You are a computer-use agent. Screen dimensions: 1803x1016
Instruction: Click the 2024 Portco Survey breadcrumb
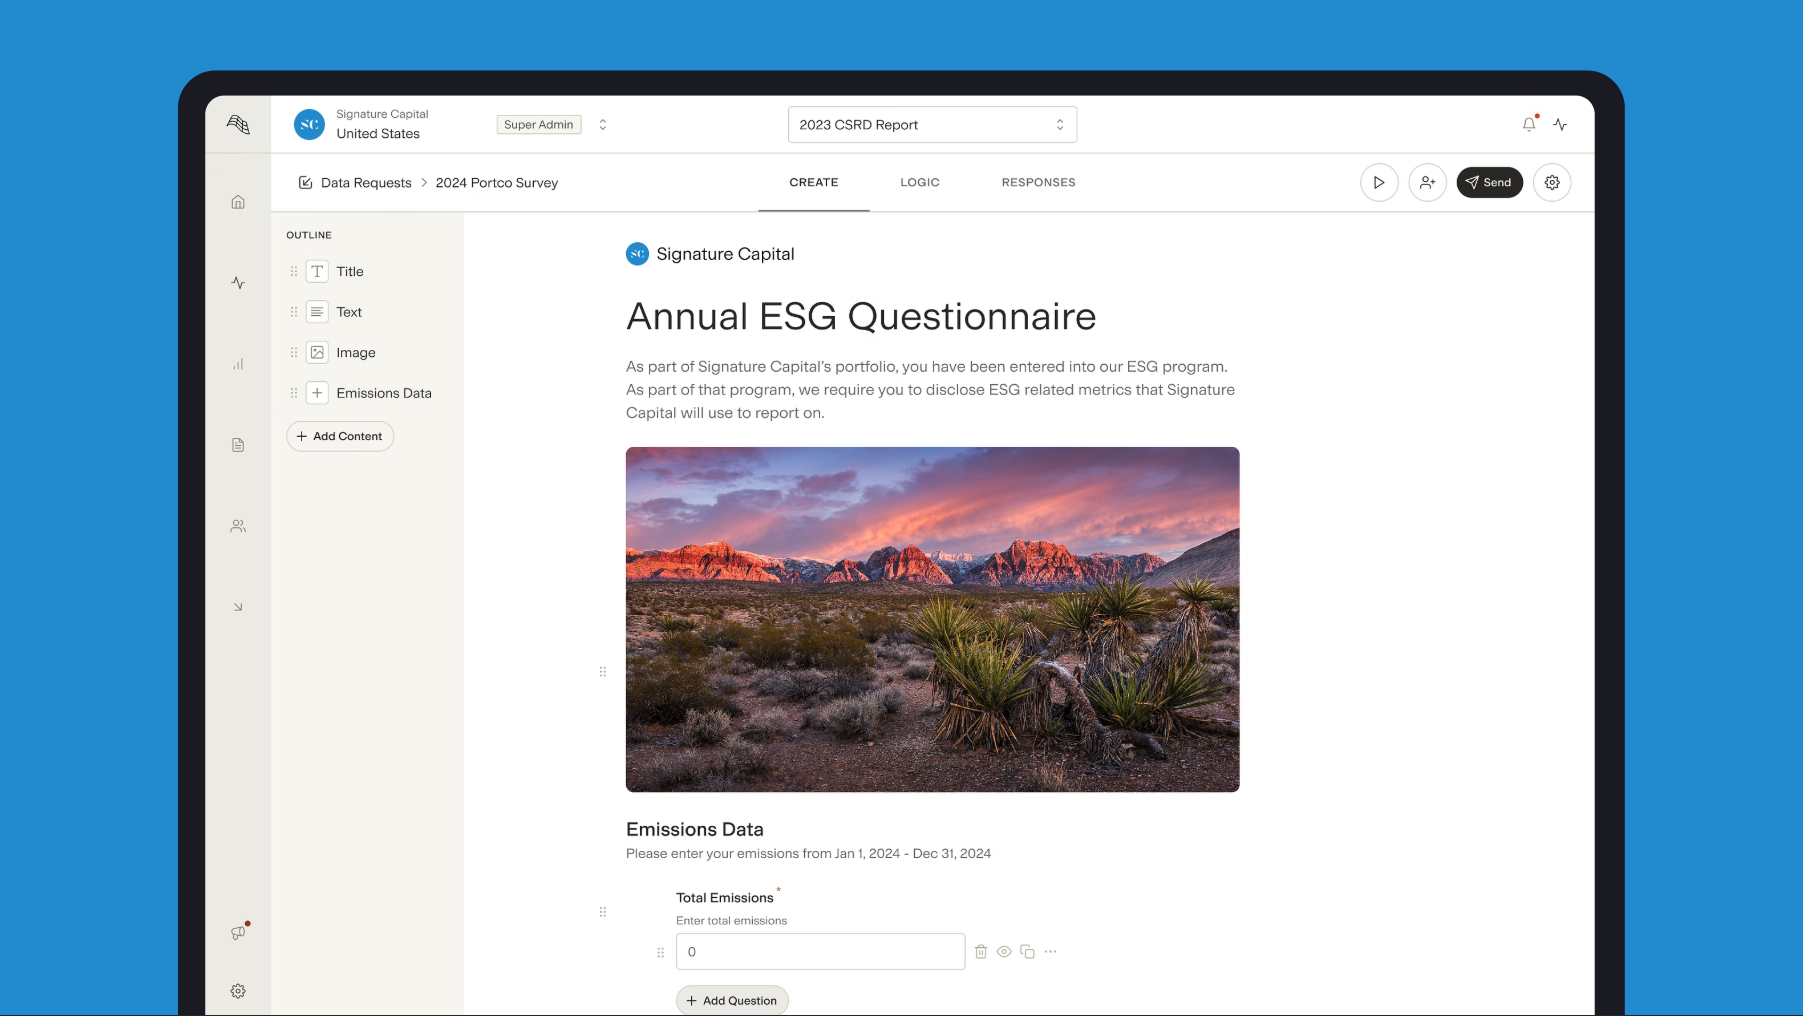pyautogui.click(x=497, y=182)
